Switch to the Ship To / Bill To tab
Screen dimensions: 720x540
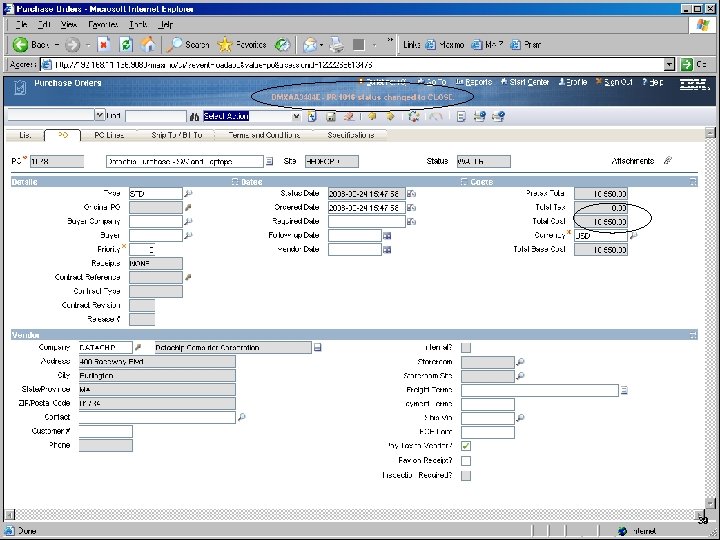tap(177, 135)
